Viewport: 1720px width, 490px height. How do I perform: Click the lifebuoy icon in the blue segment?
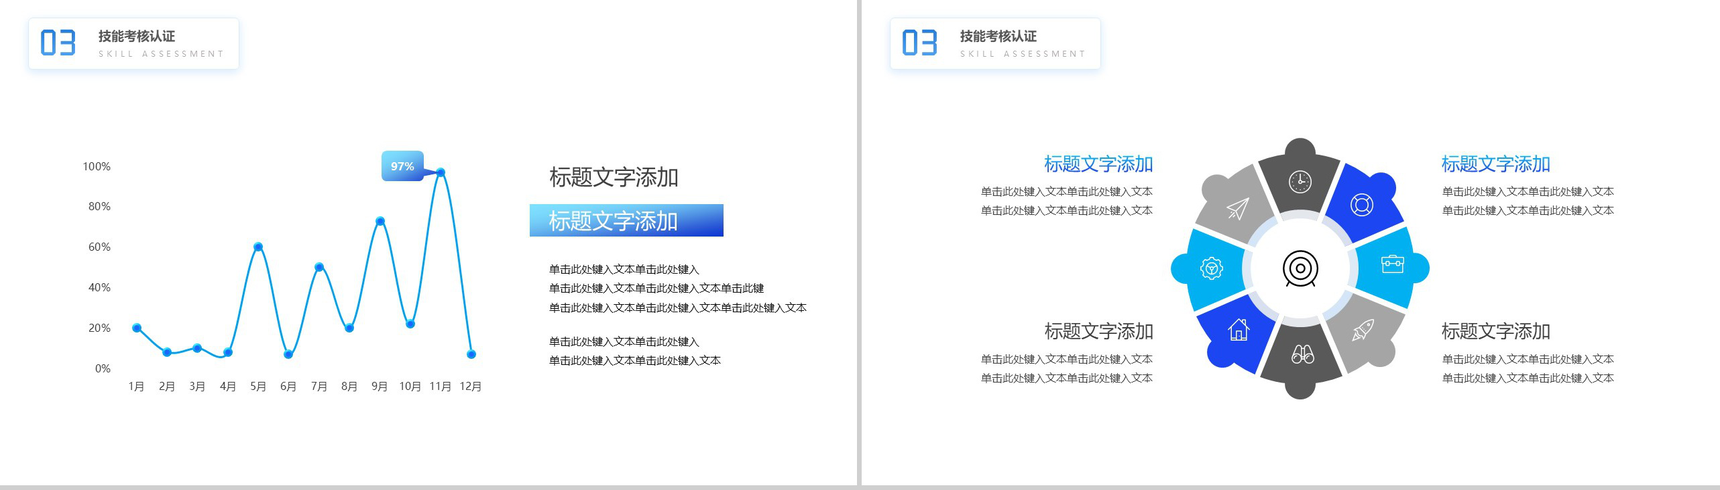click(x=1361, y=205)
